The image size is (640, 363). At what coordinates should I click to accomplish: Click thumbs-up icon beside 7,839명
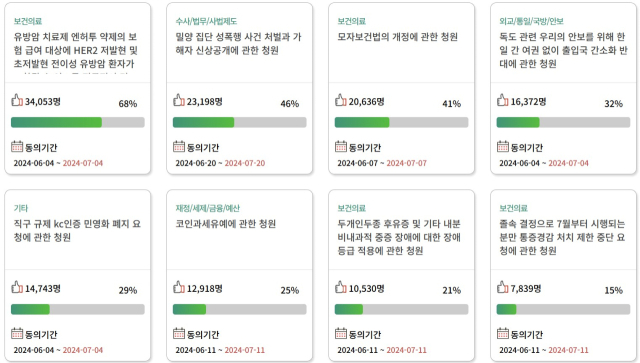(x=503, y=287)
